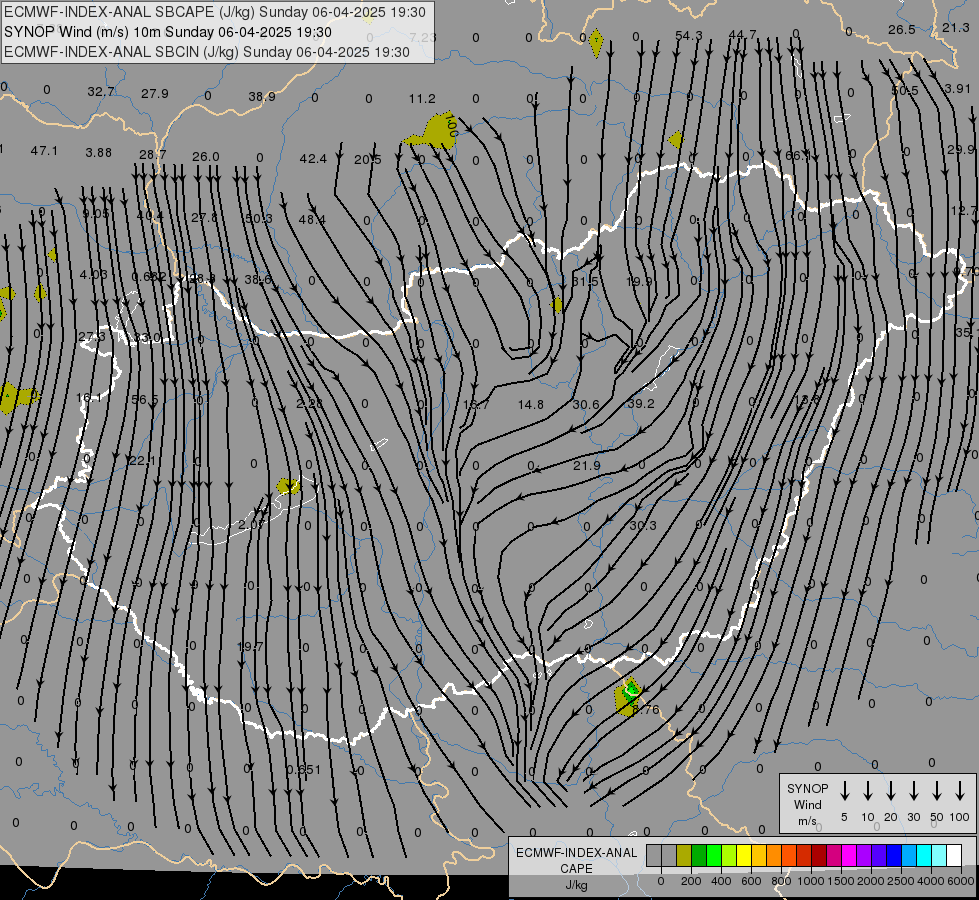Click the 48.4 value on the map
This screenshot has width=979, height=900.
point(312,219)
